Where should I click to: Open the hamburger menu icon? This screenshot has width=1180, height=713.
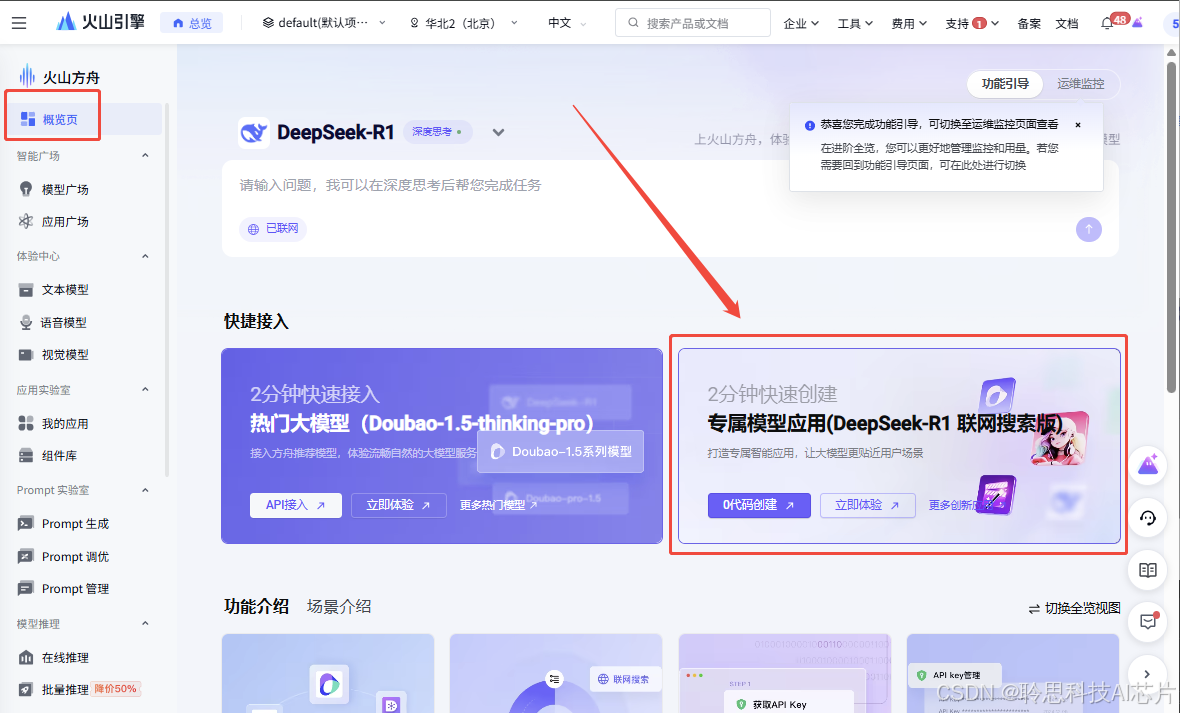(x=19, y=23)
